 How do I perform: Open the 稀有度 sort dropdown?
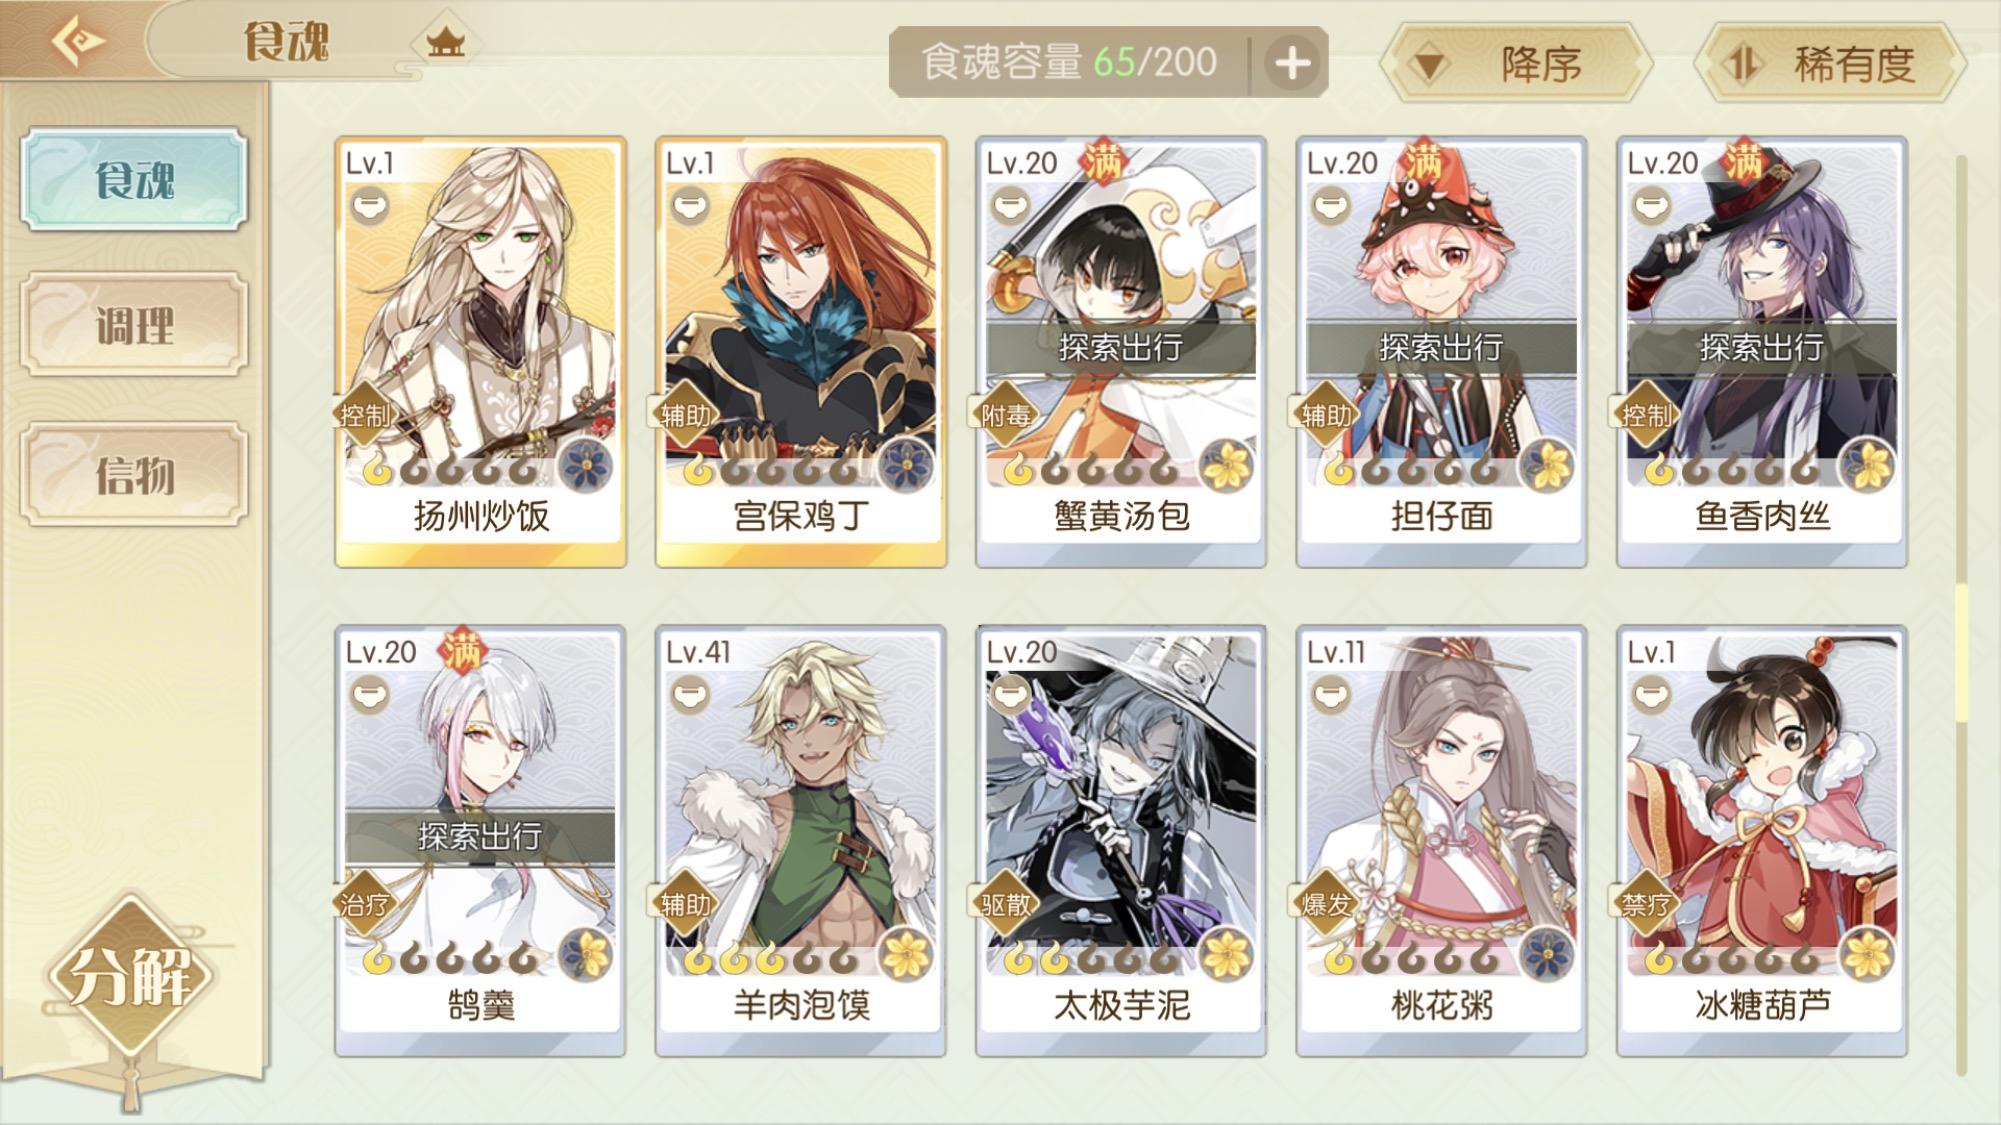click(1830, 64)
